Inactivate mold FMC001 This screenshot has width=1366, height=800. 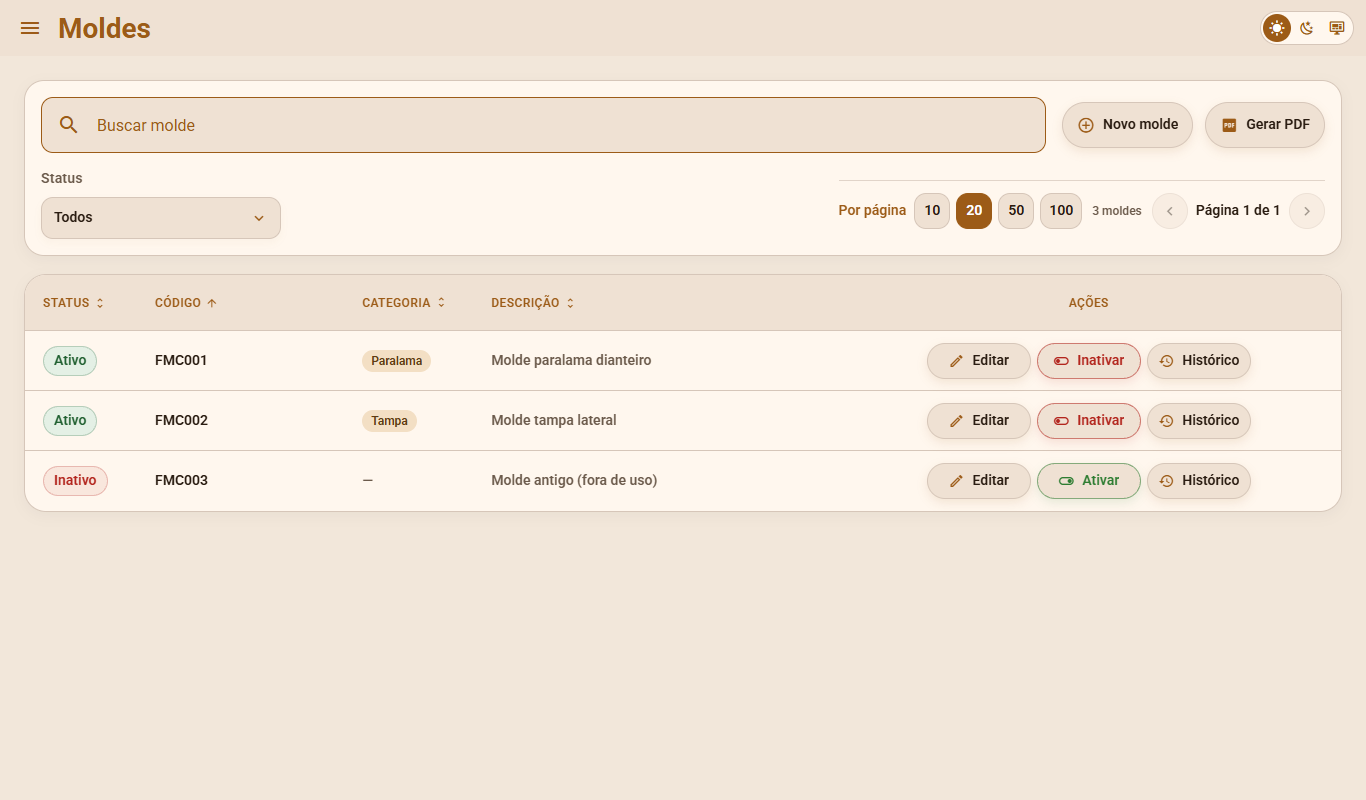(1089, 361)
